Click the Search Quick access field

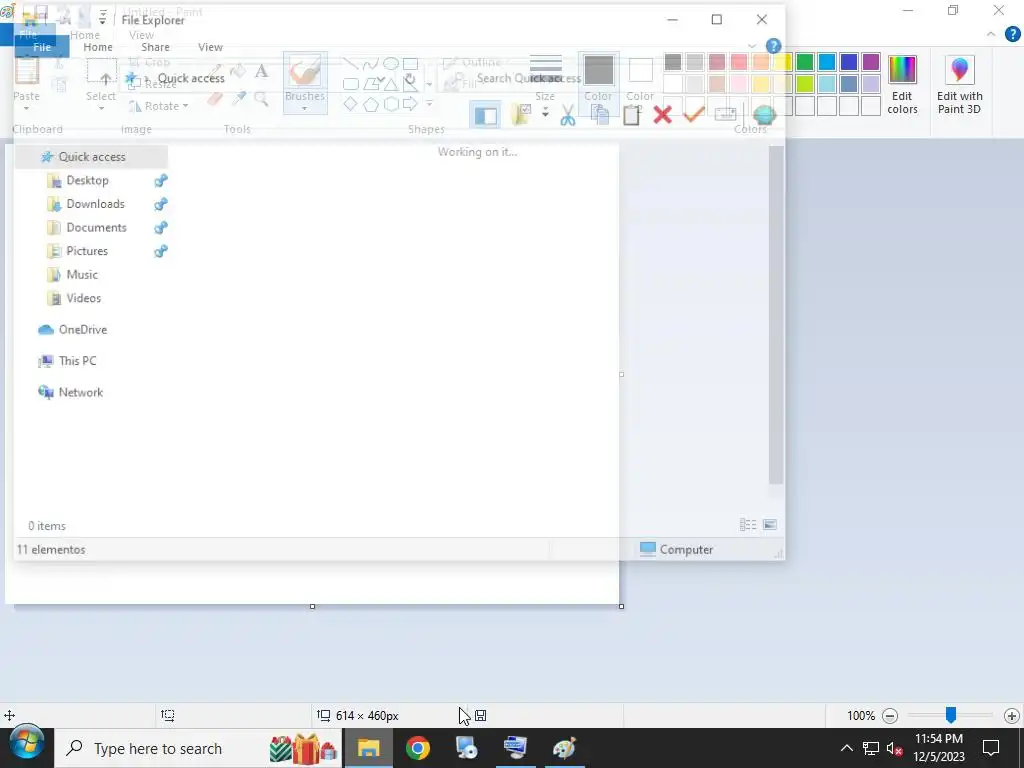(x=528, y=78)
